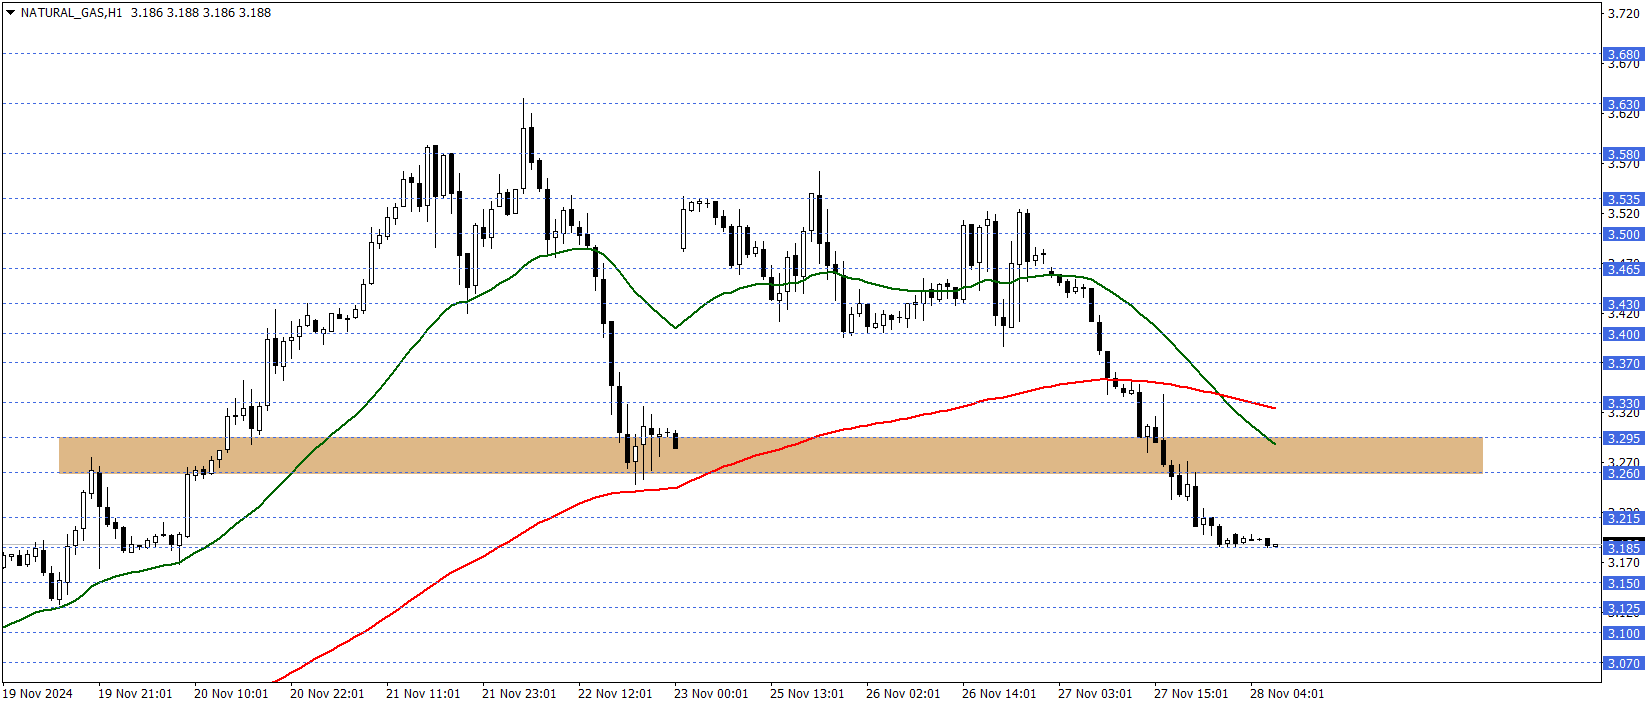
Task: Click the 20 Nov 22:01 time label
Action: [x=327, y=694]
